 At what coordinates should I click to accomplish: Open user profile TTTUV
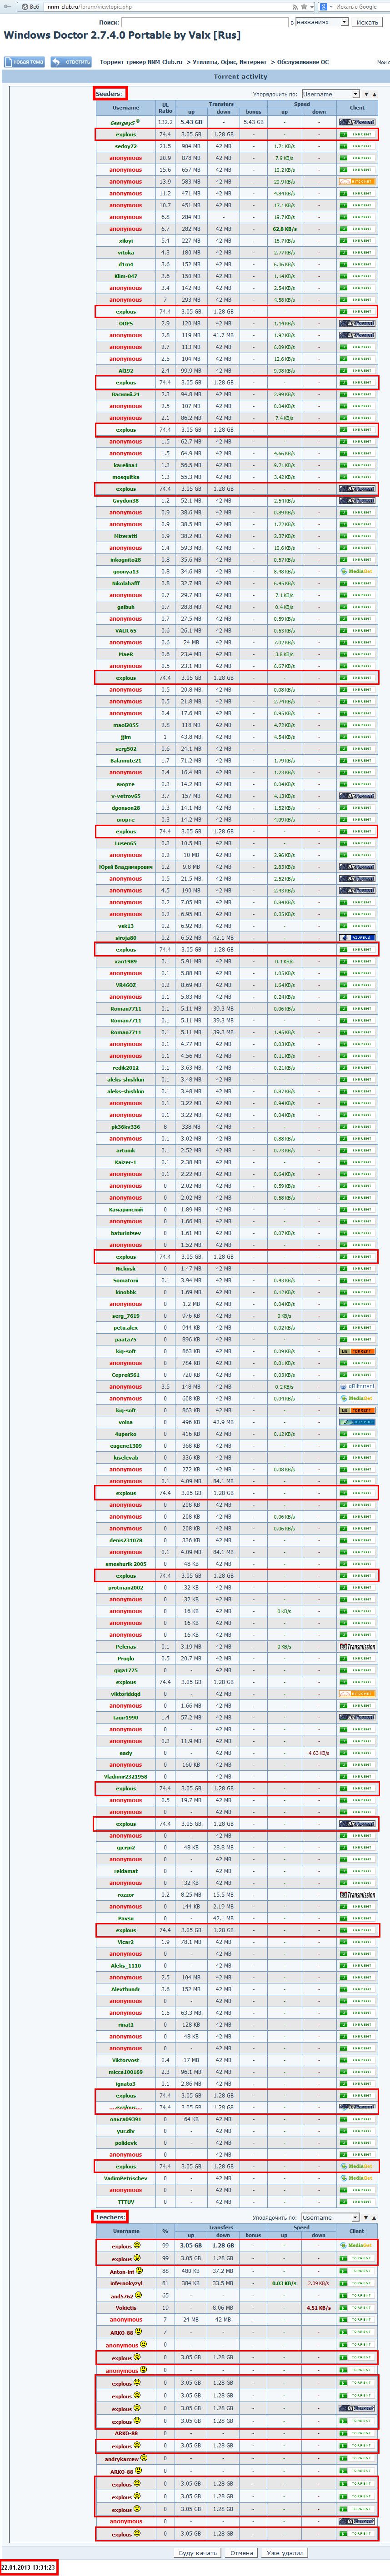126,2201
